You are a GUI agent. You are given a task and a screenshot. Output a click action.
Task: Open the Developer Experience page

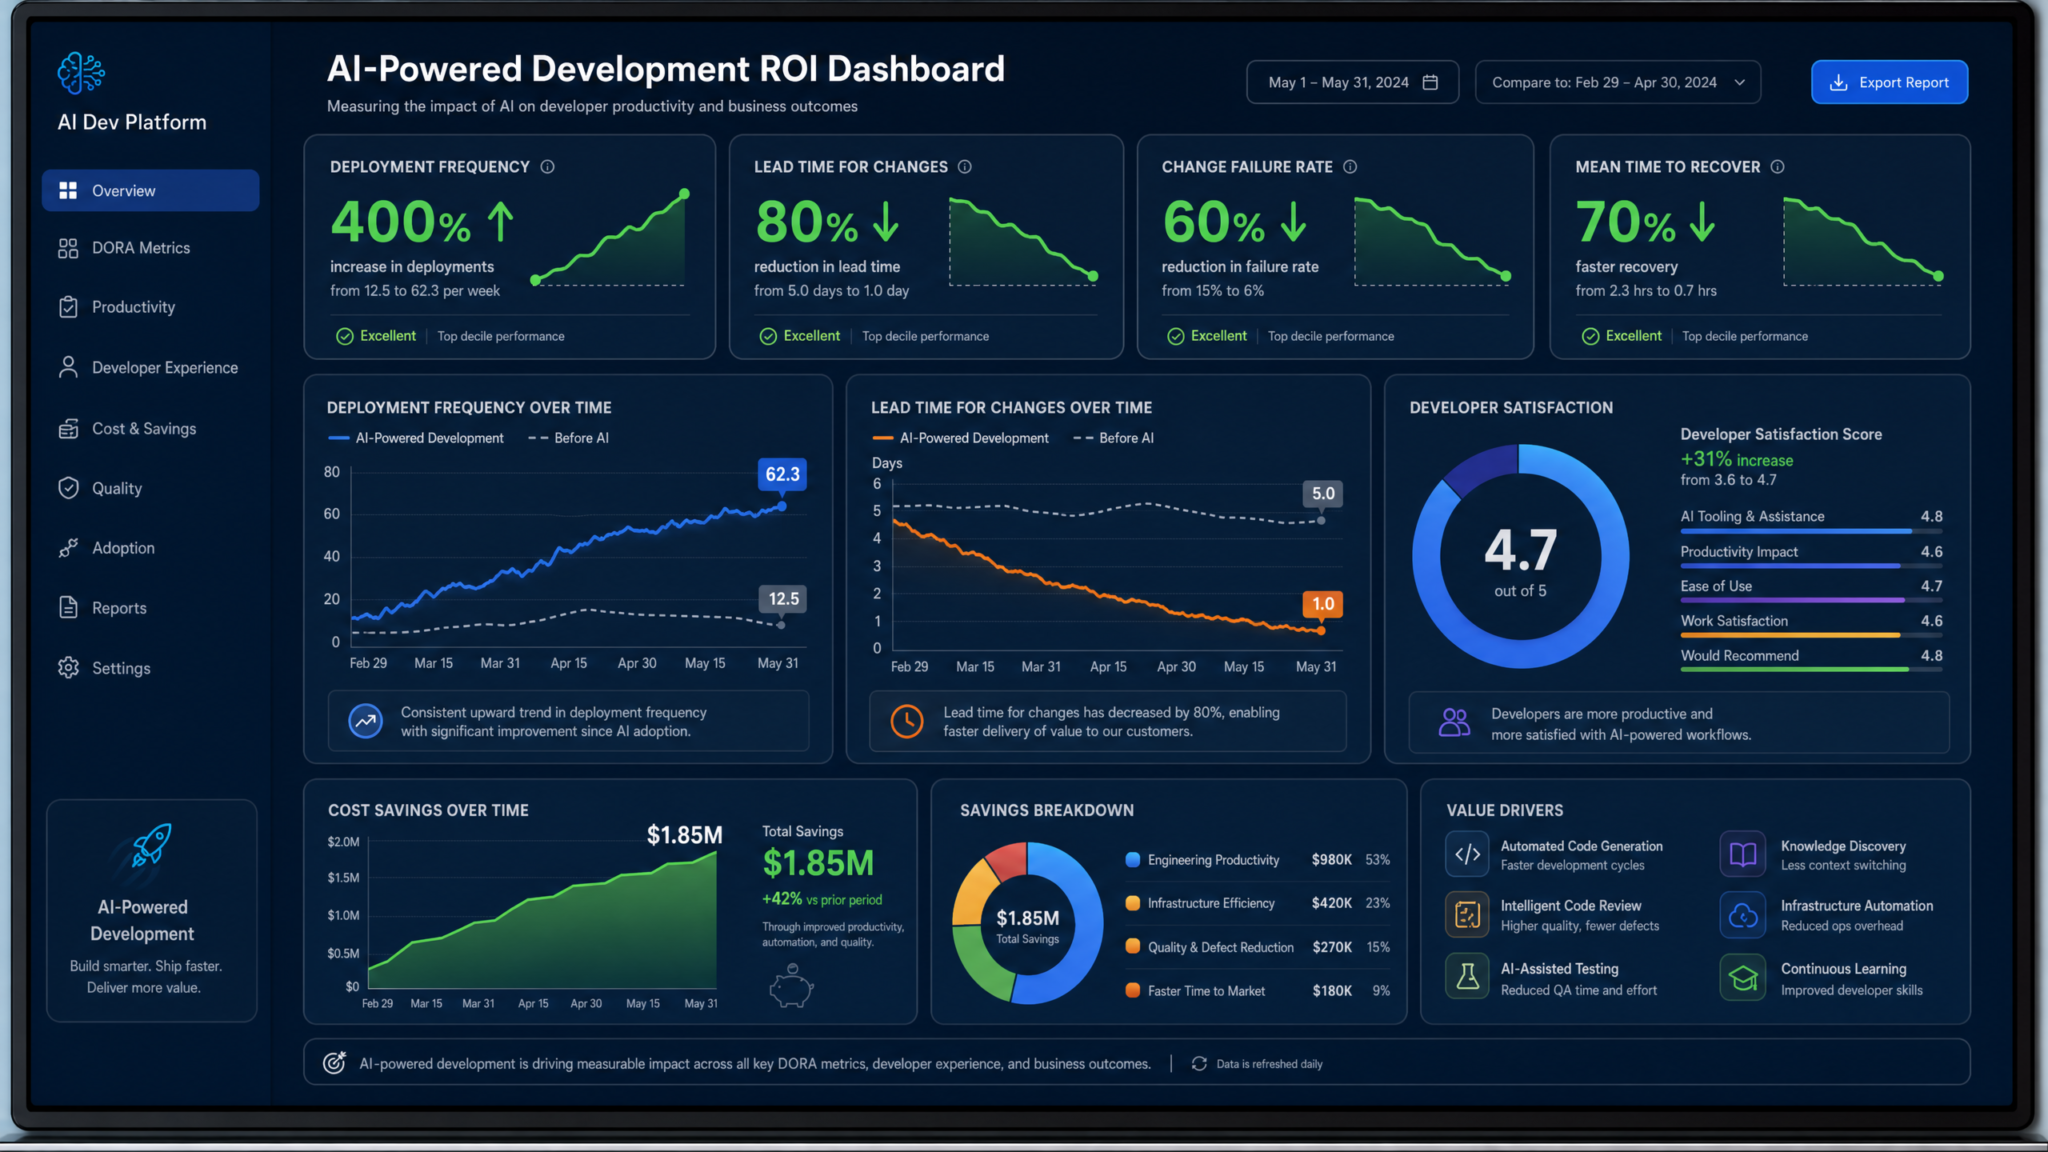tap(150, 368)
